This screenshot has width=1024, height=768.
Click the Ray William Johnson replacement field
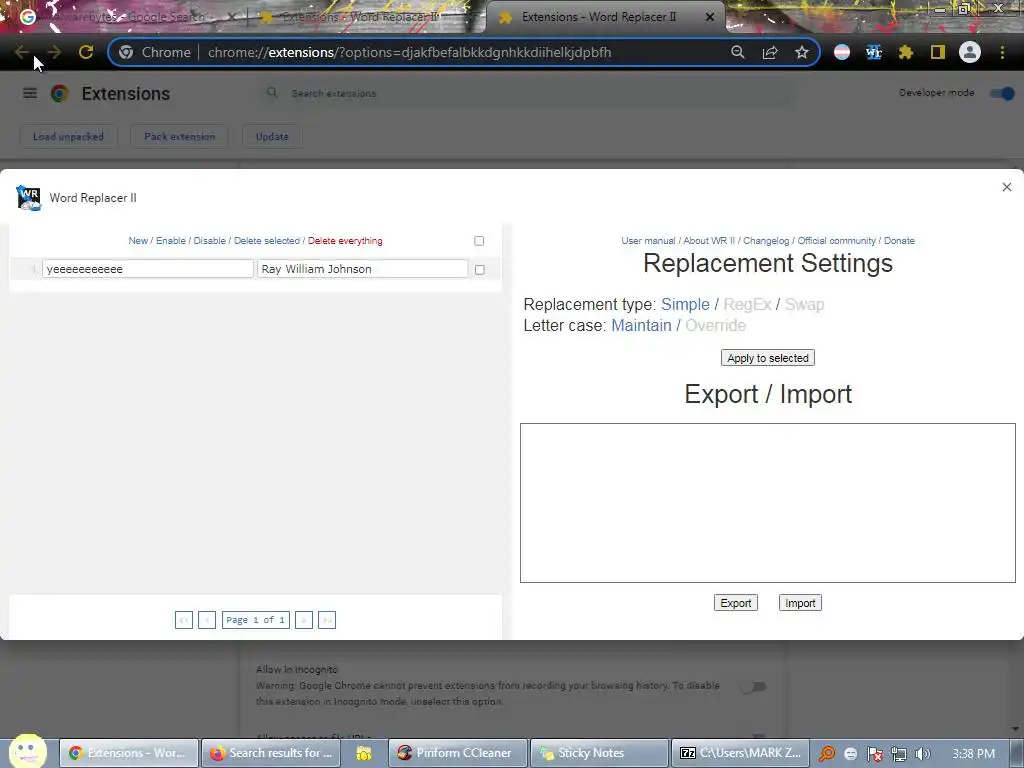[x=362, y=269]
